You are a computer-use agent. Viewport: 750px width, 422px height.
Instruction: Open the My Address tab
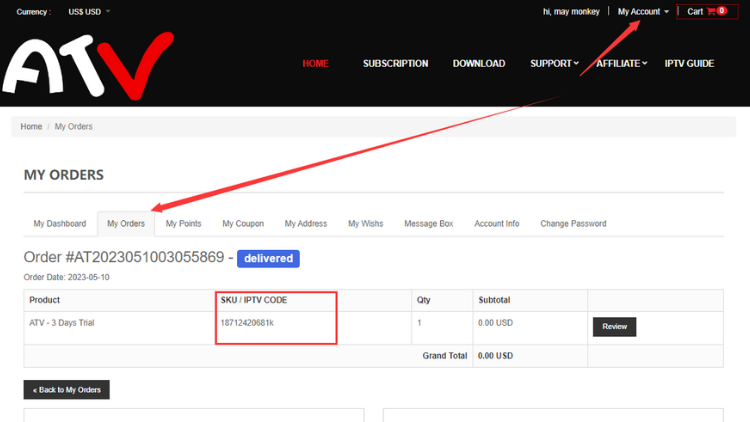point(306,223)
